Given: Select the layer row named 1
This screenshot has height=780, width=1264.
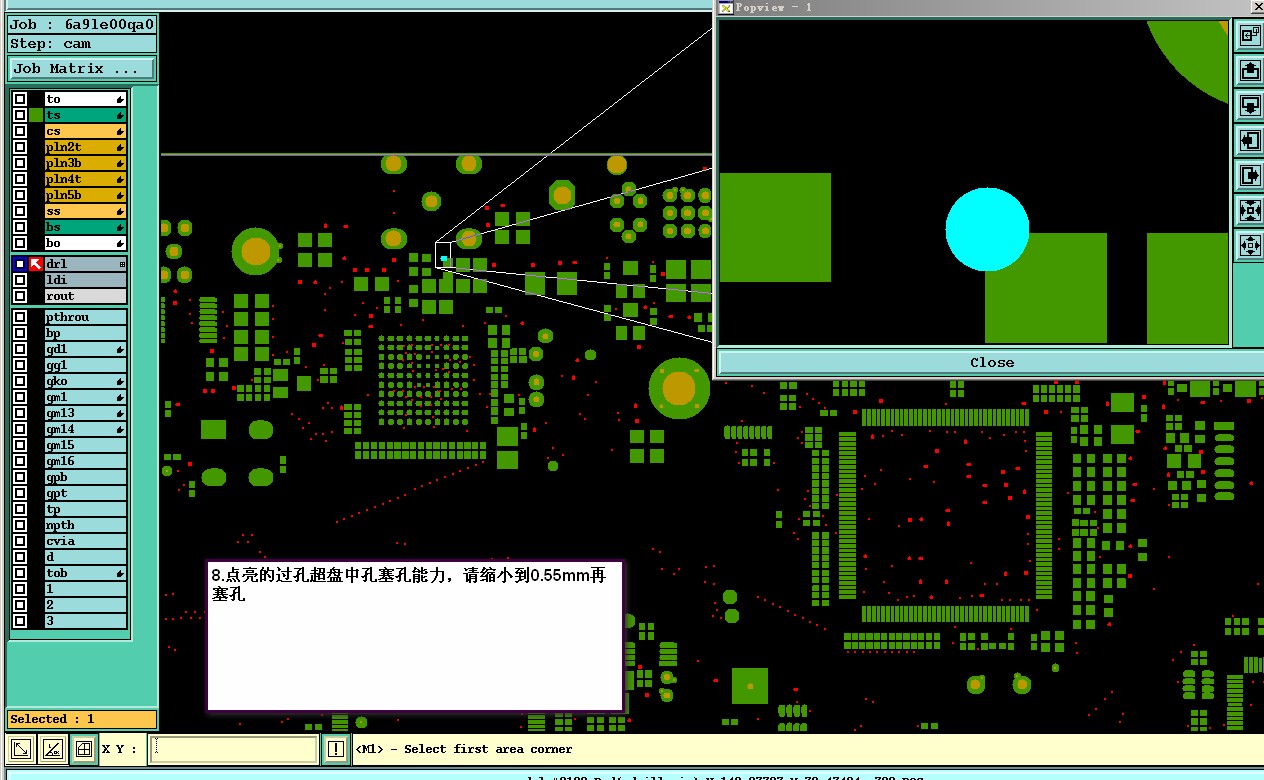Looking at the screenshot, I should (85, 589).
